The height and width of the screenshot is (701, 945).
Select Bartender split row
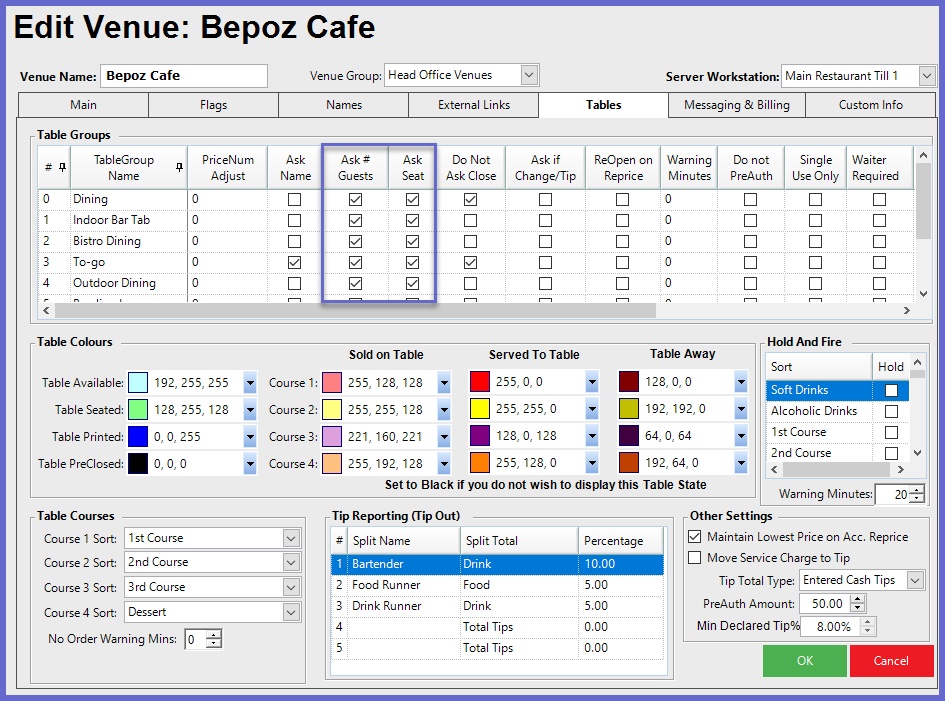[497, 564]
